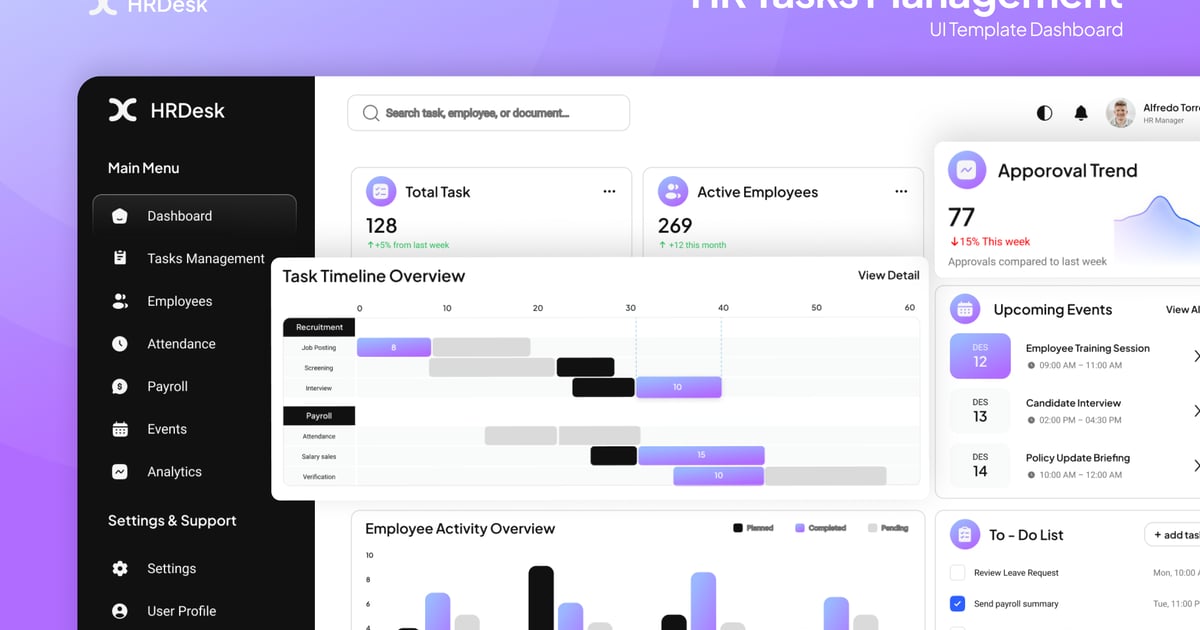This screenshot has width=1200, height=630.
Task: Open Active Employees three-dot menu
Action: coord(901,191)
